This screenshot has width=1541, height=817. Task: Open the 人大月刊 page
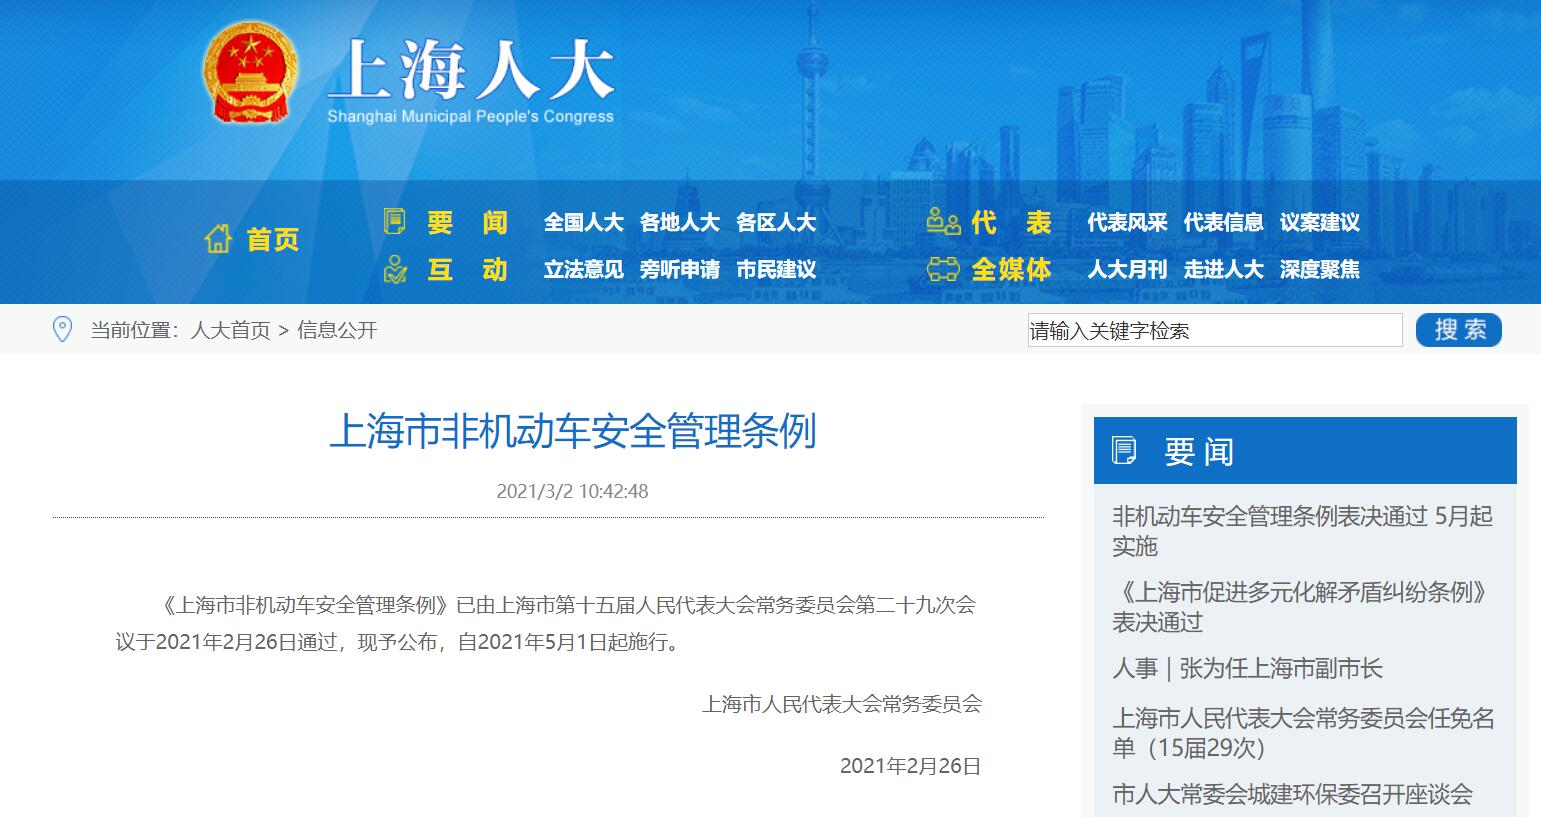point(1127,270)
